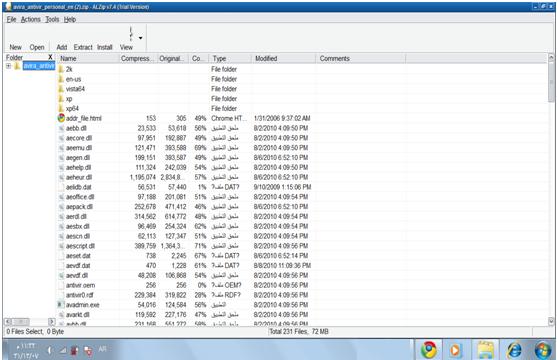Select the aevdf.dat file name

coord(78,266)
